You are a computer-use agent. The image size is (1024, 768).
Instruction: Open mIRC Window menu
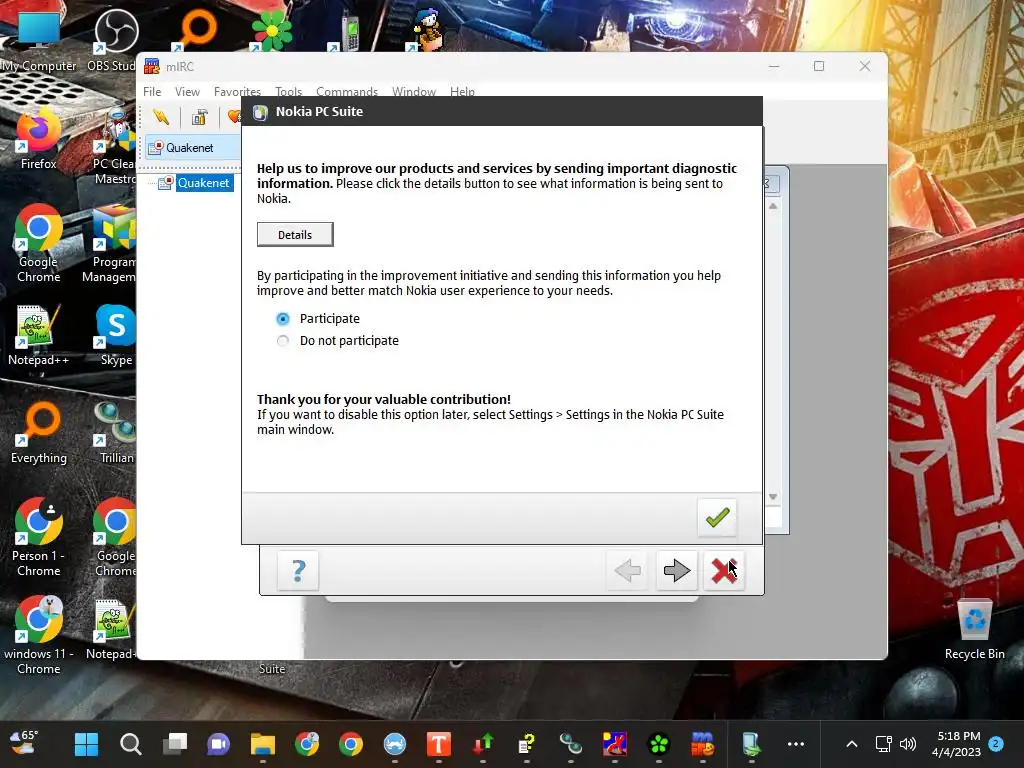coord(413,91)
